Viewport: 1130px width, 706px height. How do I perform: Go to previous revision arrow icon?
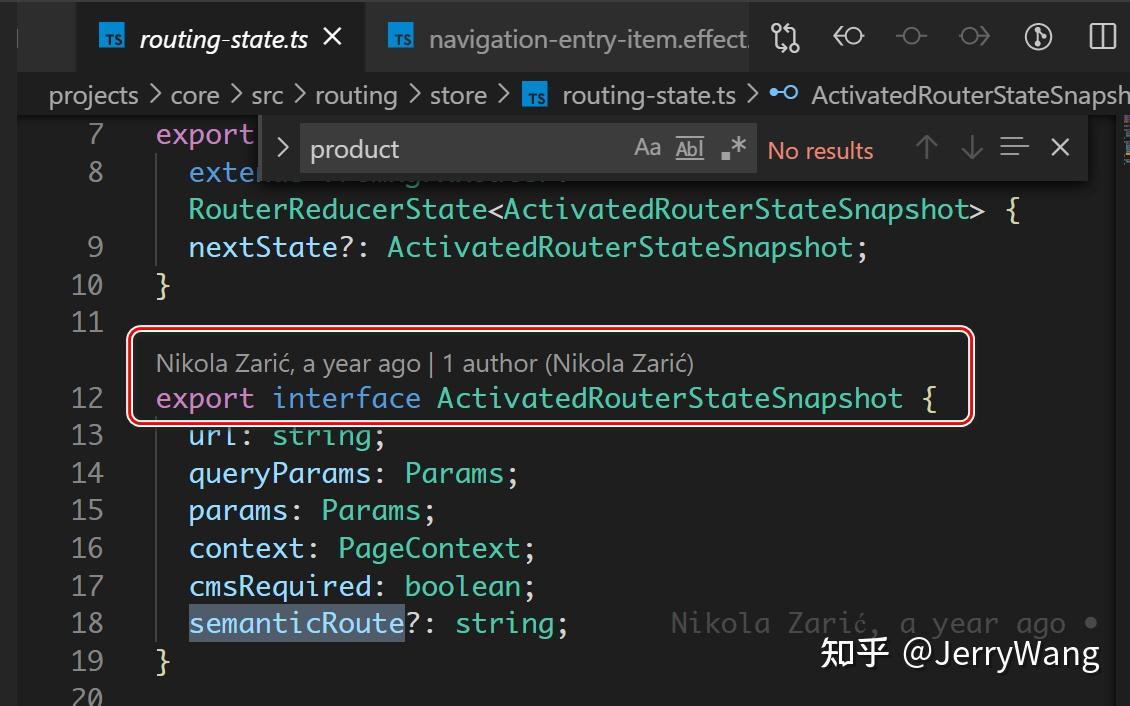tap(848, 36)
